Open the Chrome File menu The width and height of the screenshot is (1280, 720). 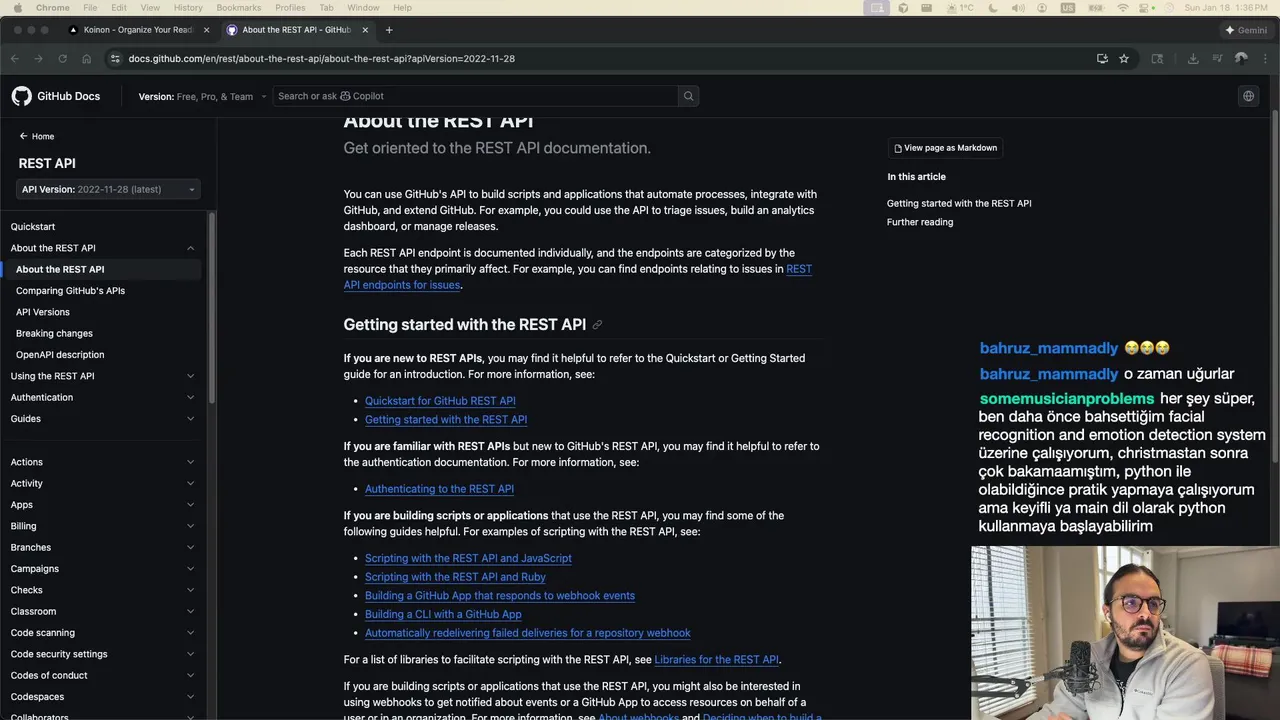tap(90, 8)
